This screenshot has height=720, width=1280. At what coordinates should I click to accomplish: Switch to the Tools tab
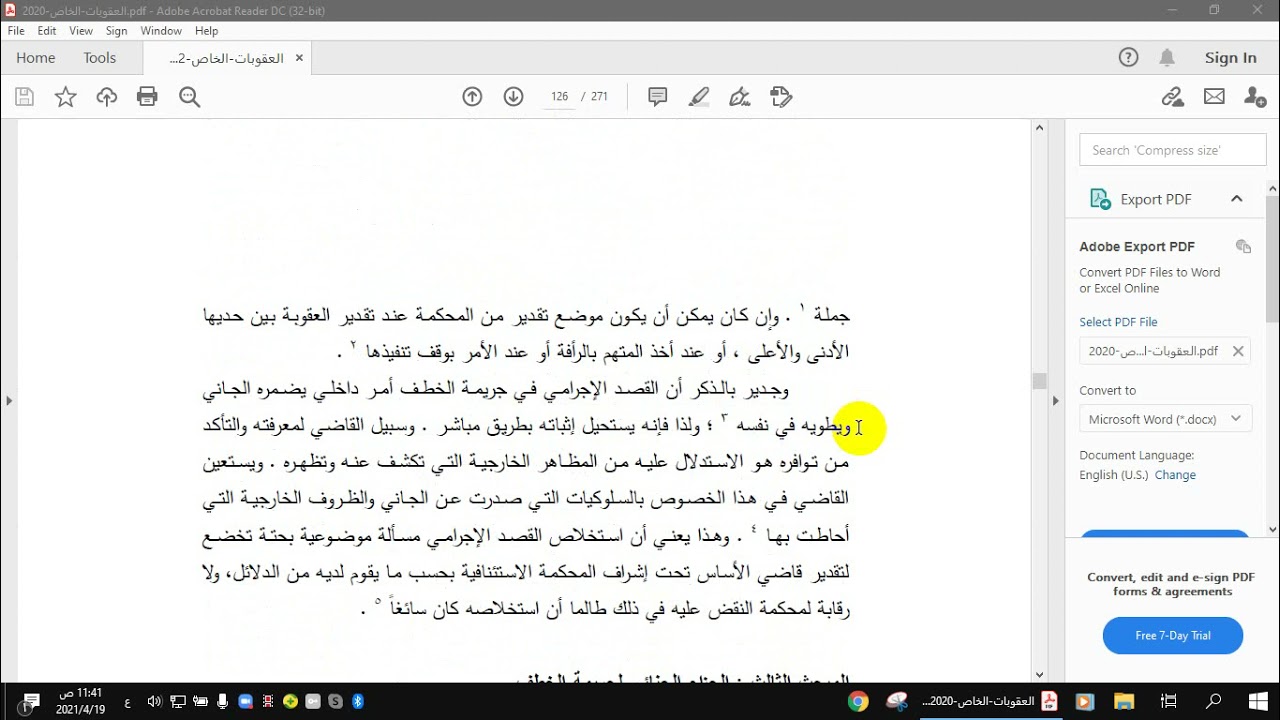tap(100, 58)
